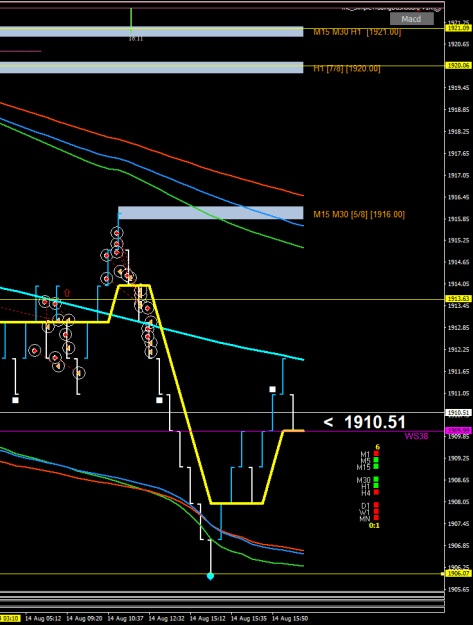473x625 pixels.
Task: Select the M15 M30 [5/8] [1916.00] label
Action: (359, 214)
